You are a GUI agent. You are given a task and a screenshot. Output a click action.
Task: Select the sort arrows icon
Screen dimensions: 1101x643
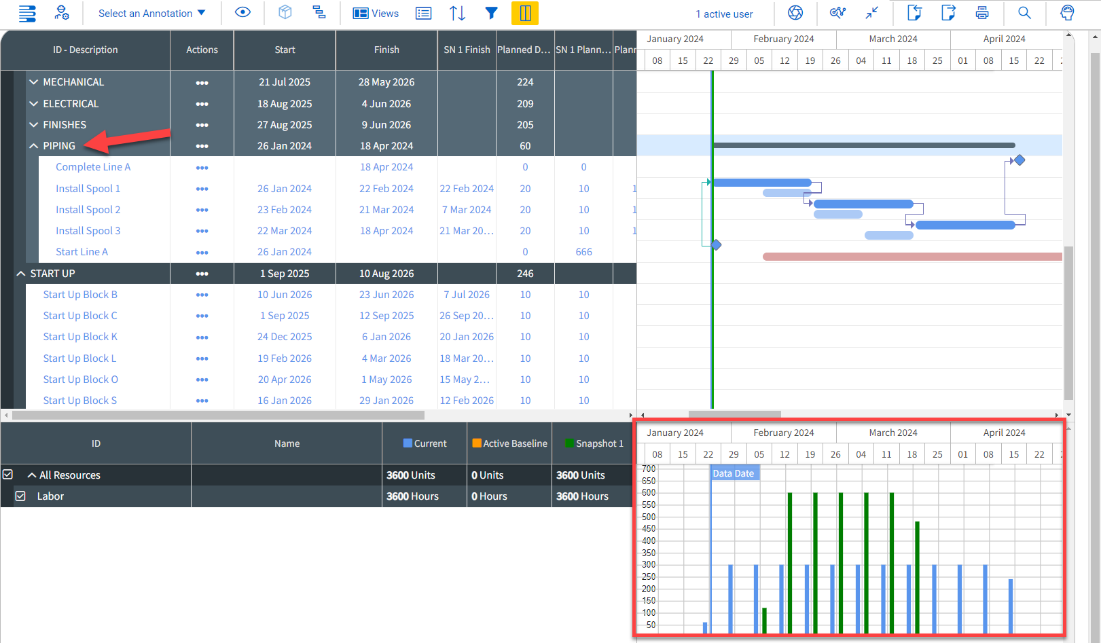tap(458, 13)
